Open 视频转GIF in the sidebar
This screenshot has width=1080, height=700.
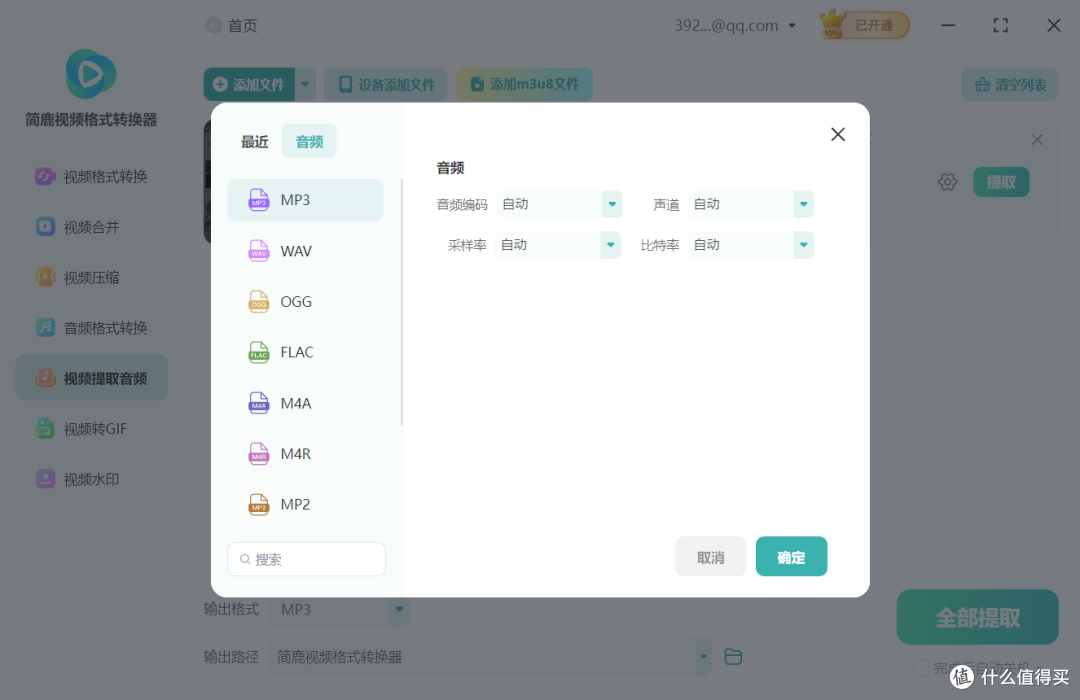pos(92,429)
